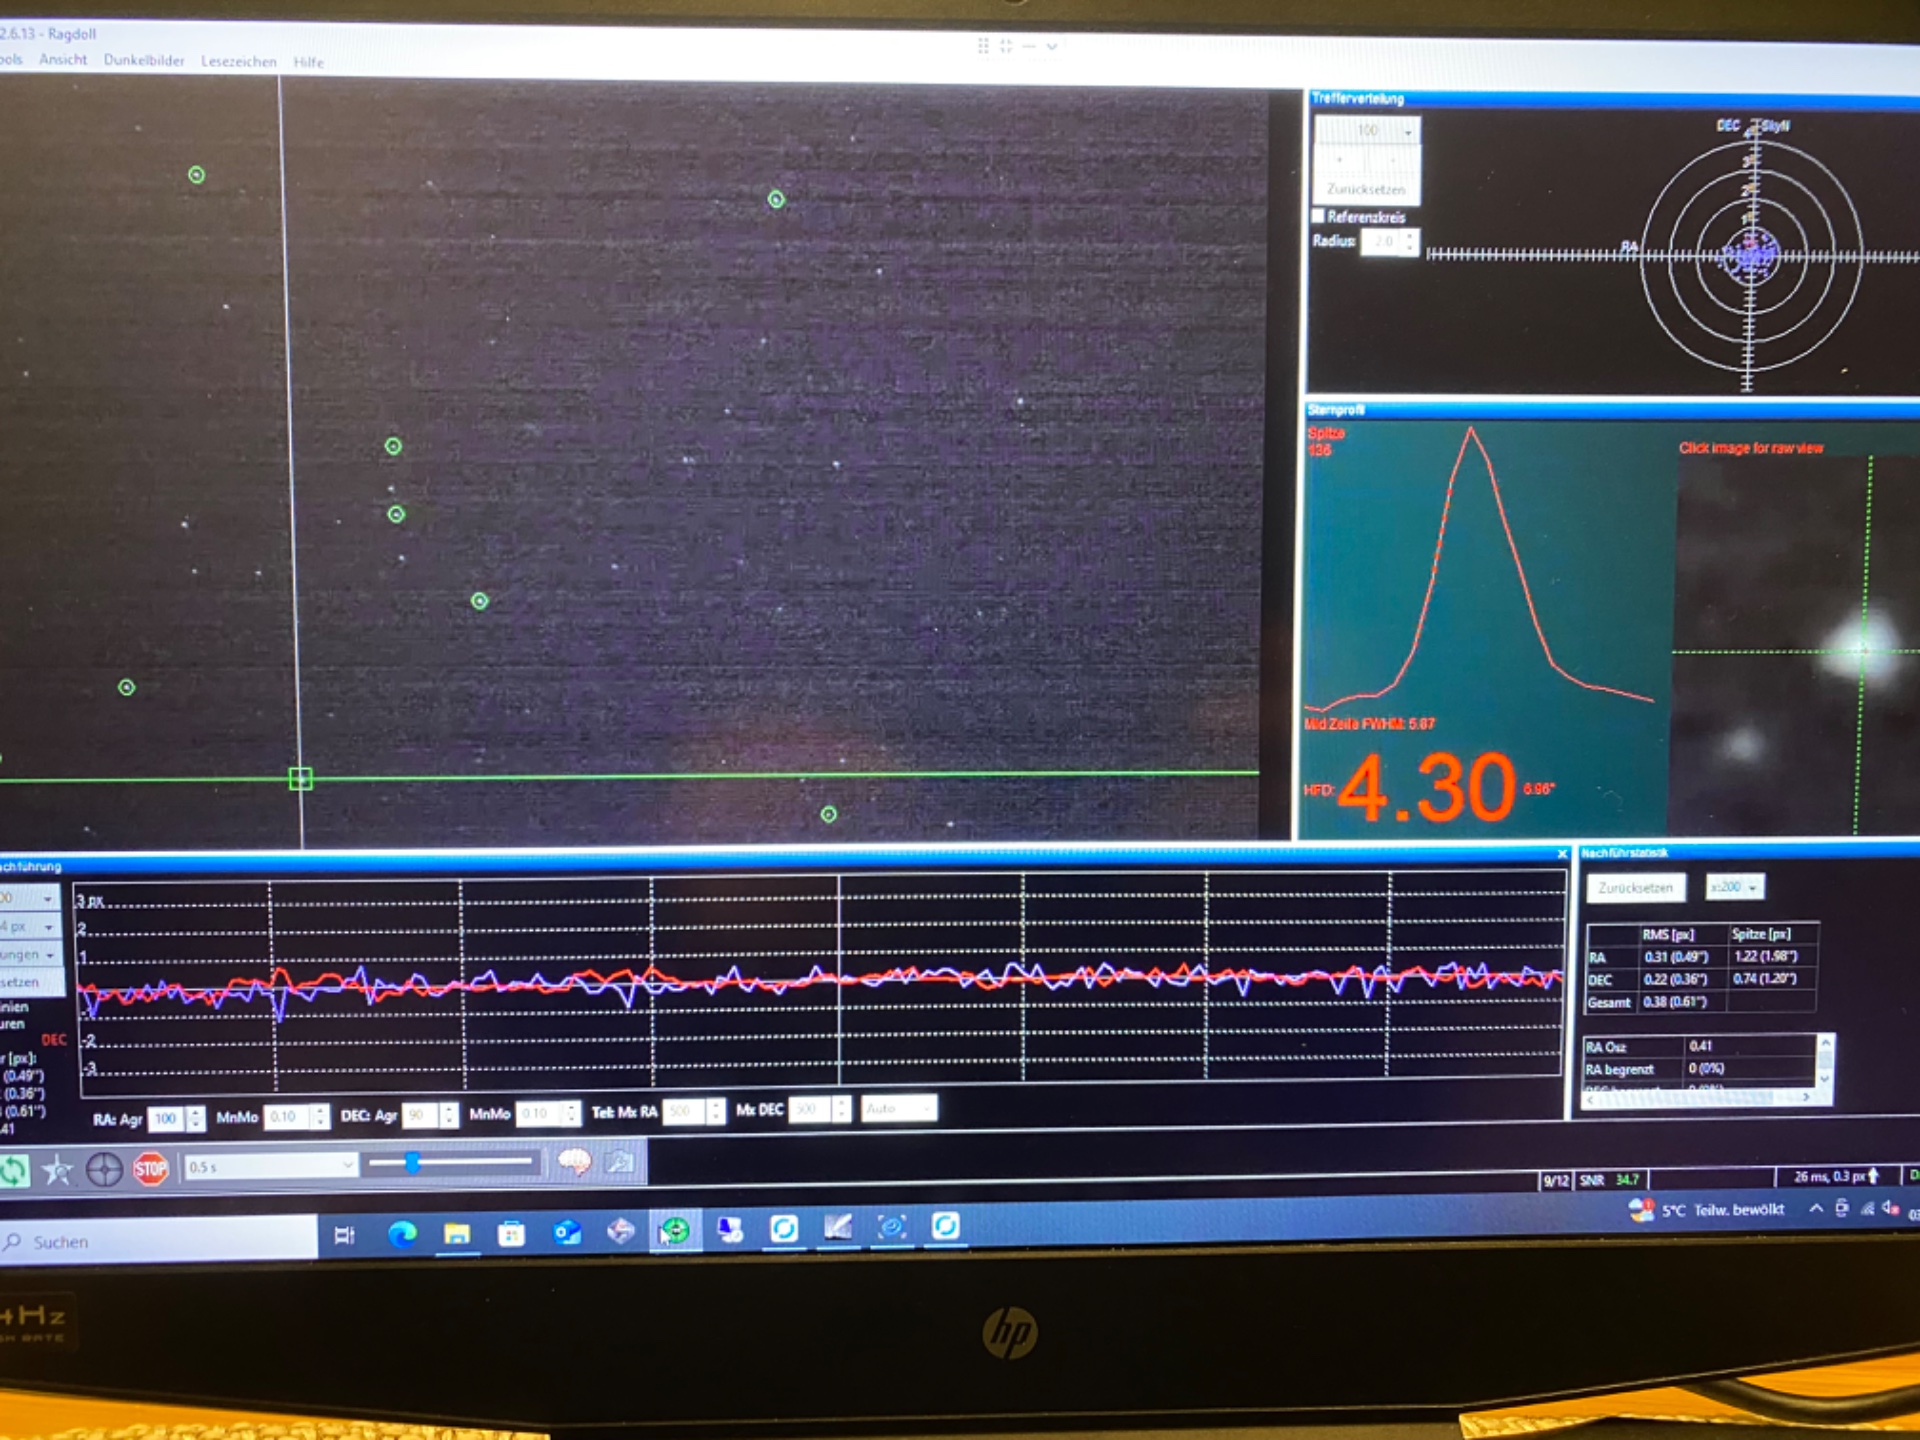Image resolution: width=1920 pixels, height=1440 pixels.
Task: Click the Mid Zeile FWHM 5.87 label
Action: click(1369, 723)
